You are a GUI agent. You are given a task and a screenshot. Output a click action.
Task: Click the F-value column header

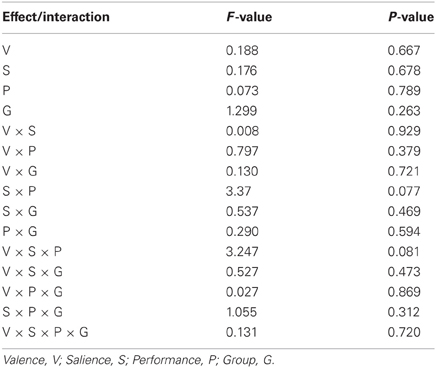coord(249,17)
